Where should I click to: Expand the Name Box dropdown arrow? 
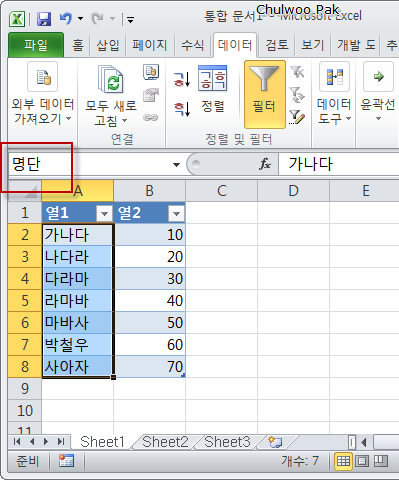pos(176,164)
